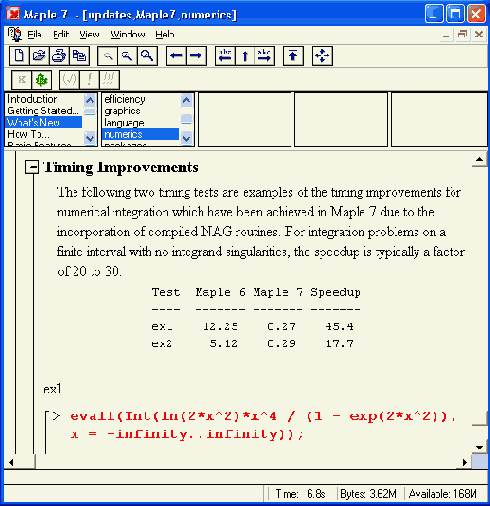Click the largest zoom magnifier icon
The image size is (490, 506).
147,56
